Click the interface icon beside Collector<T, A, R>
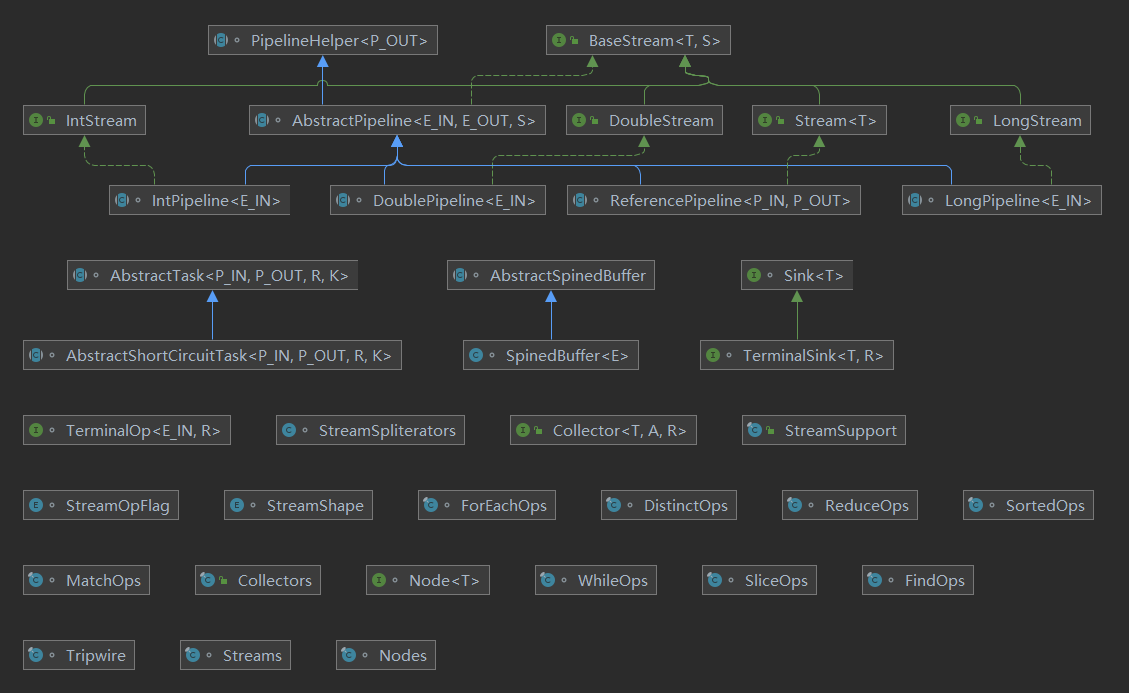Screen dimensions: 1129x693 click(523, 431)
